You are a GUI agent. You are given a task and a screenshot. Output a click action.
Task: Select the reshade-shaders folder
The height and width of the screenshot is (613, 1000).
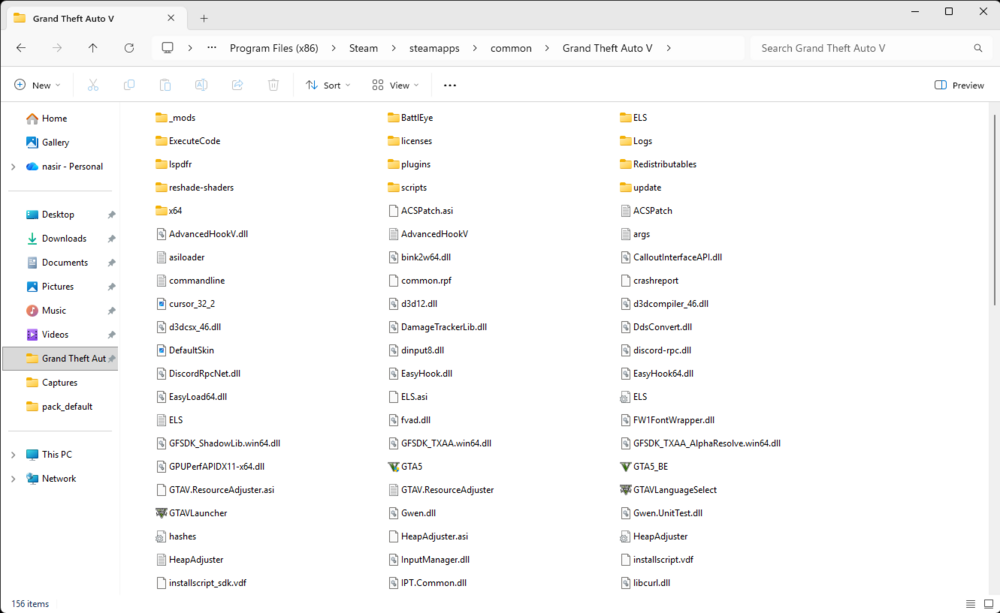[195, 188]
